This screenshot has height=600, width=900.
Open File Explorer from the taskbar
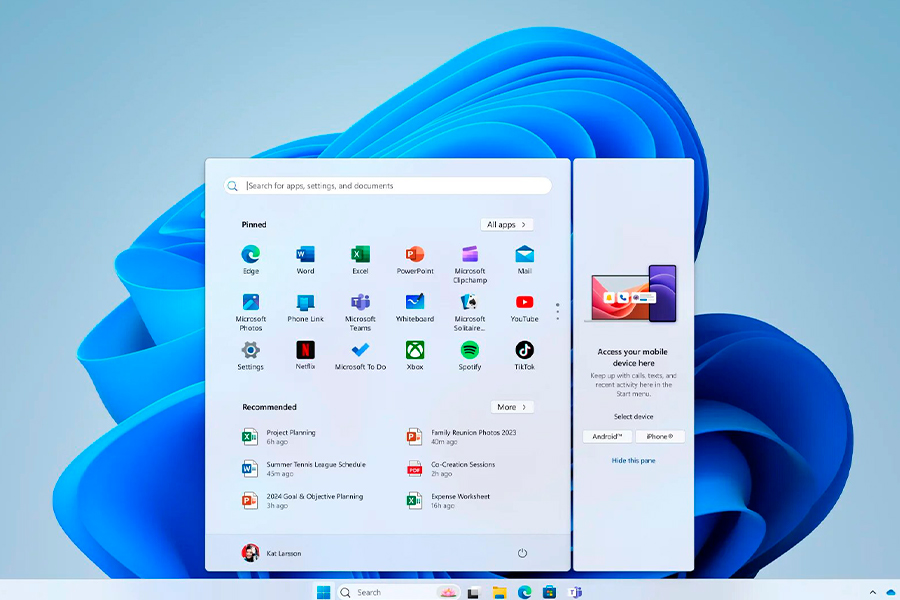[x=499, y=593]
